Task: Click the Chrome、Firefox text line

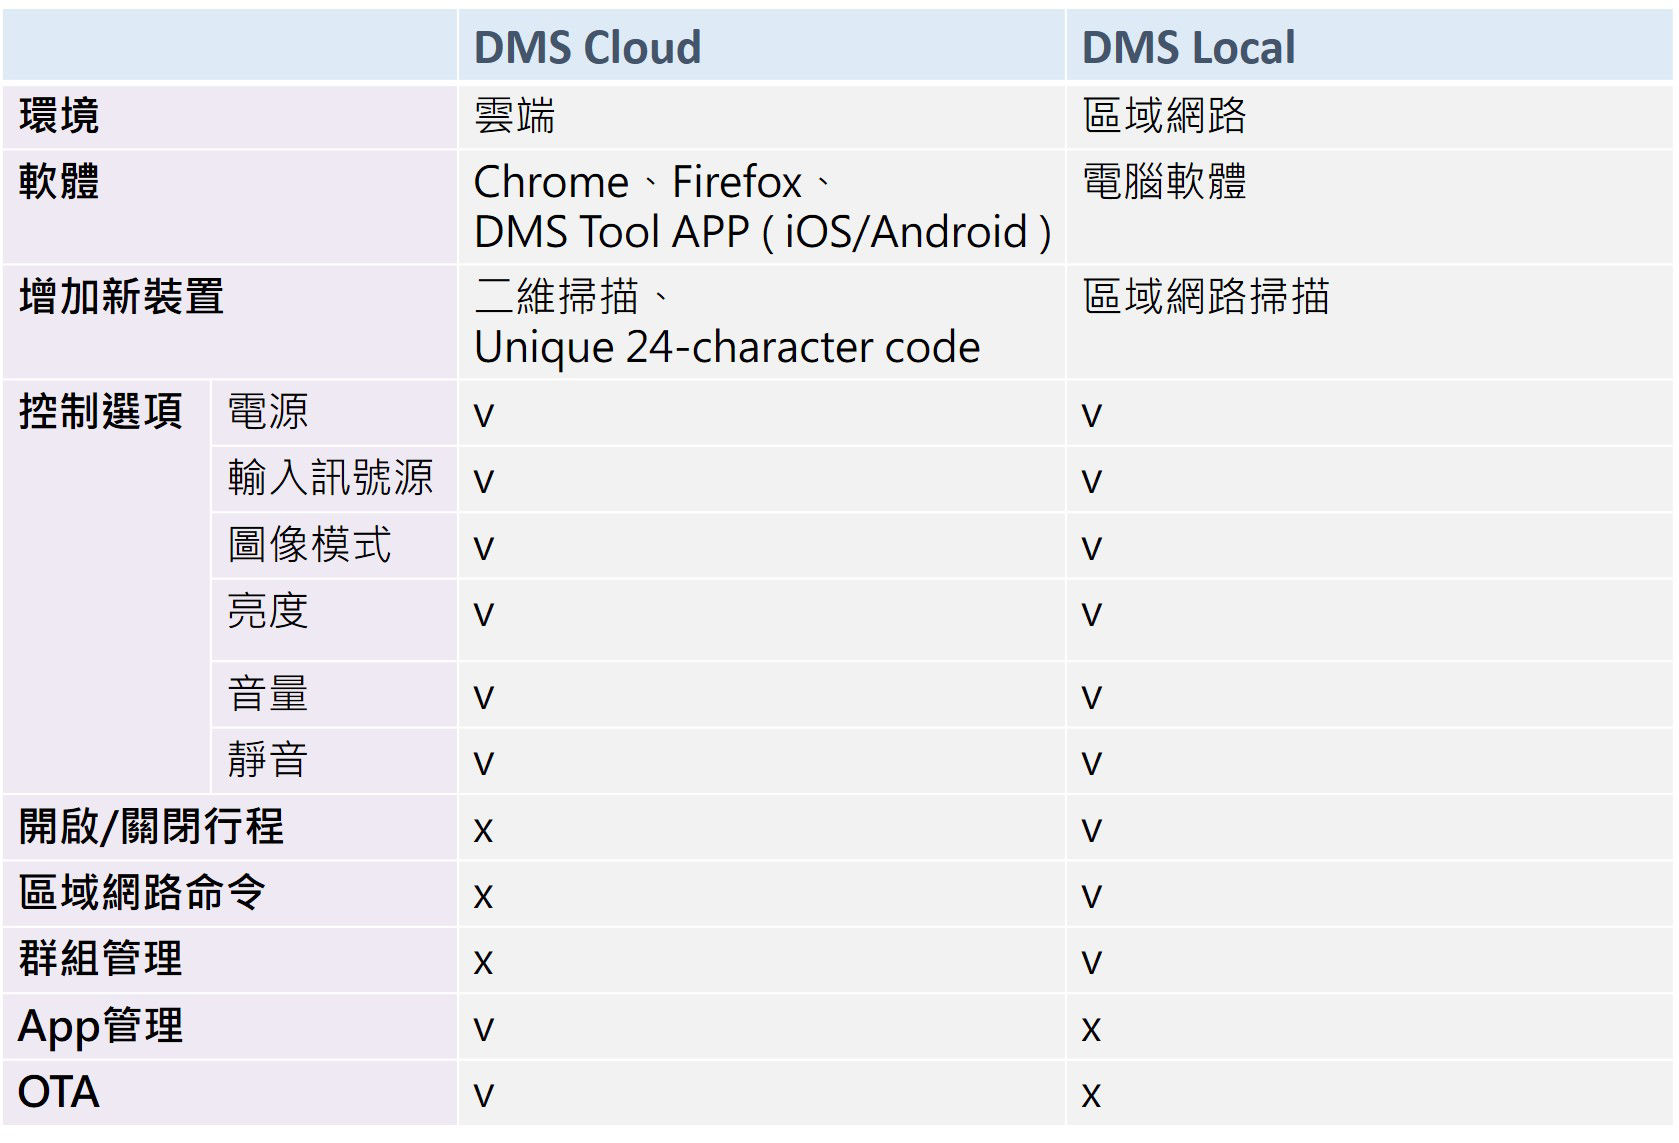Action: 653,182
